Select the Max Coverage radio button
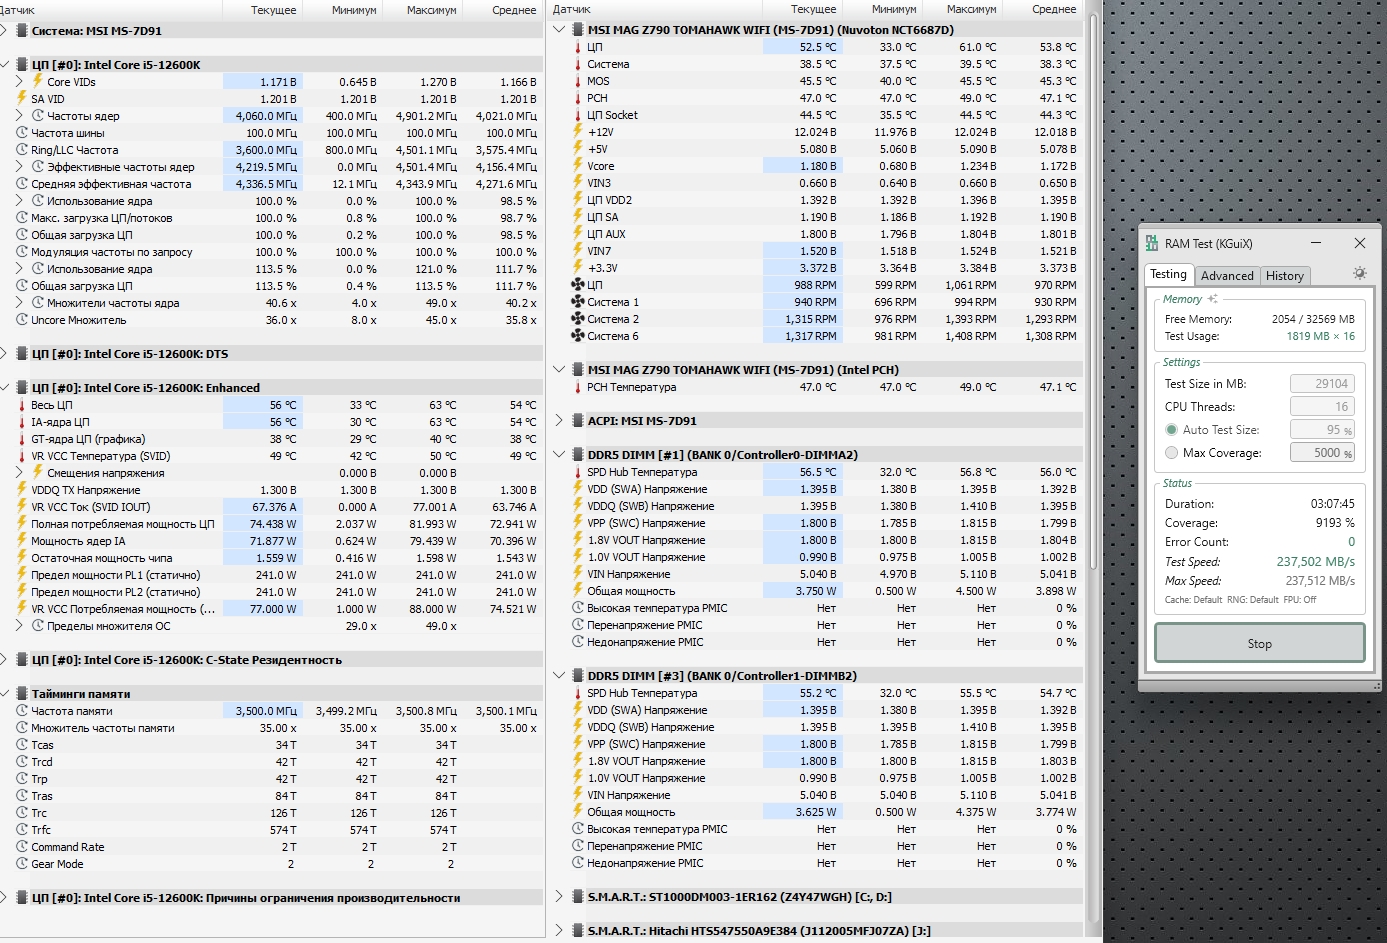Screen dimensions: 1387x943 click(1171, 452)
